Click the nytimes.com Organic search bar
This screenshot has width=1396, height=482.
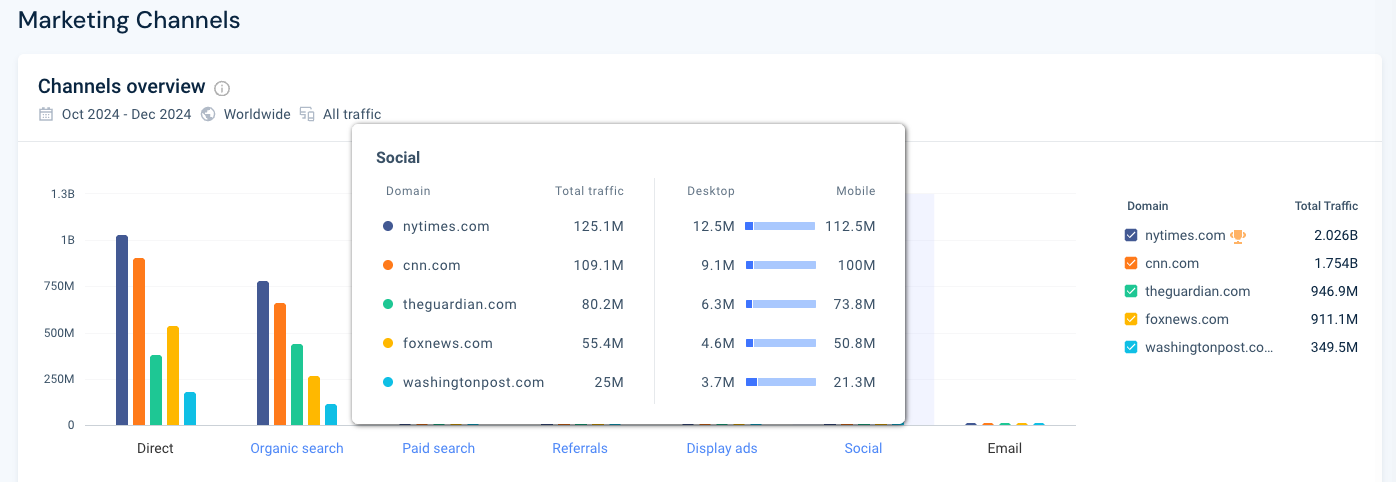pos(263,353)
